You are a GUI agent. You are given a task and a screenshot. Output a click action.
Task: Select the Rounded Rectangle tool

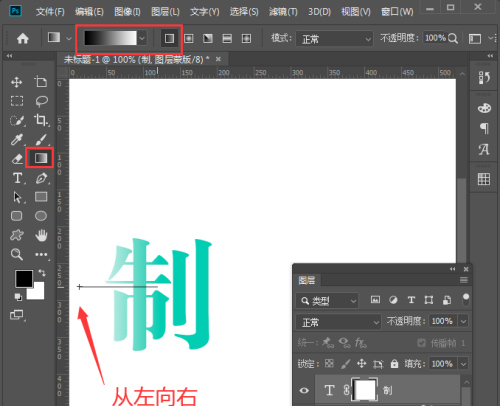coord(17,216)
